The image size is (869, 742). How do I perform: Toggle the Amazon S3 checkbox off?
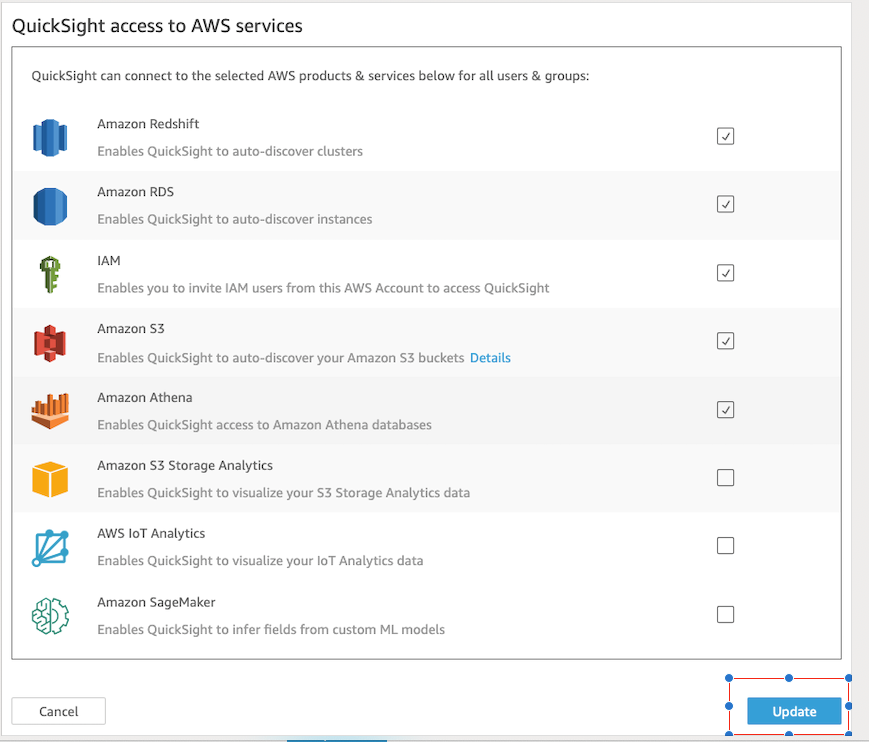pos(726,341)
